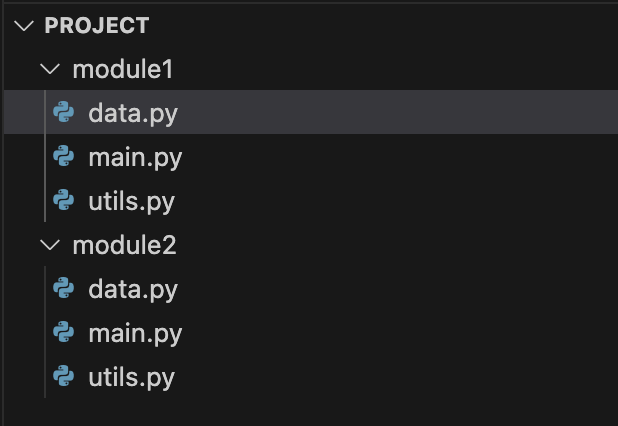The height and width of the screenshot is (426, 618).
Task: Select the module2 folder name
Action: pos(124,245)
